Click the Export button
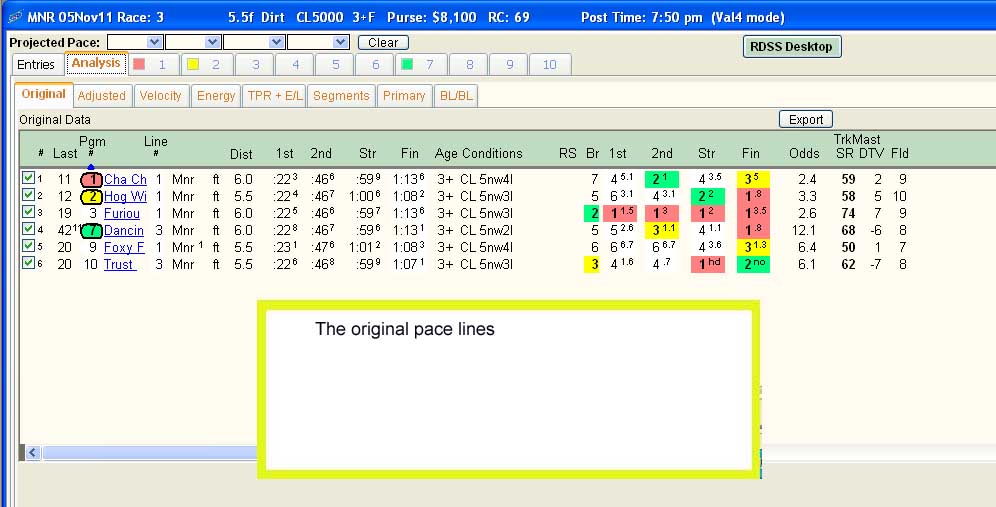 click(x=806, y=119)
